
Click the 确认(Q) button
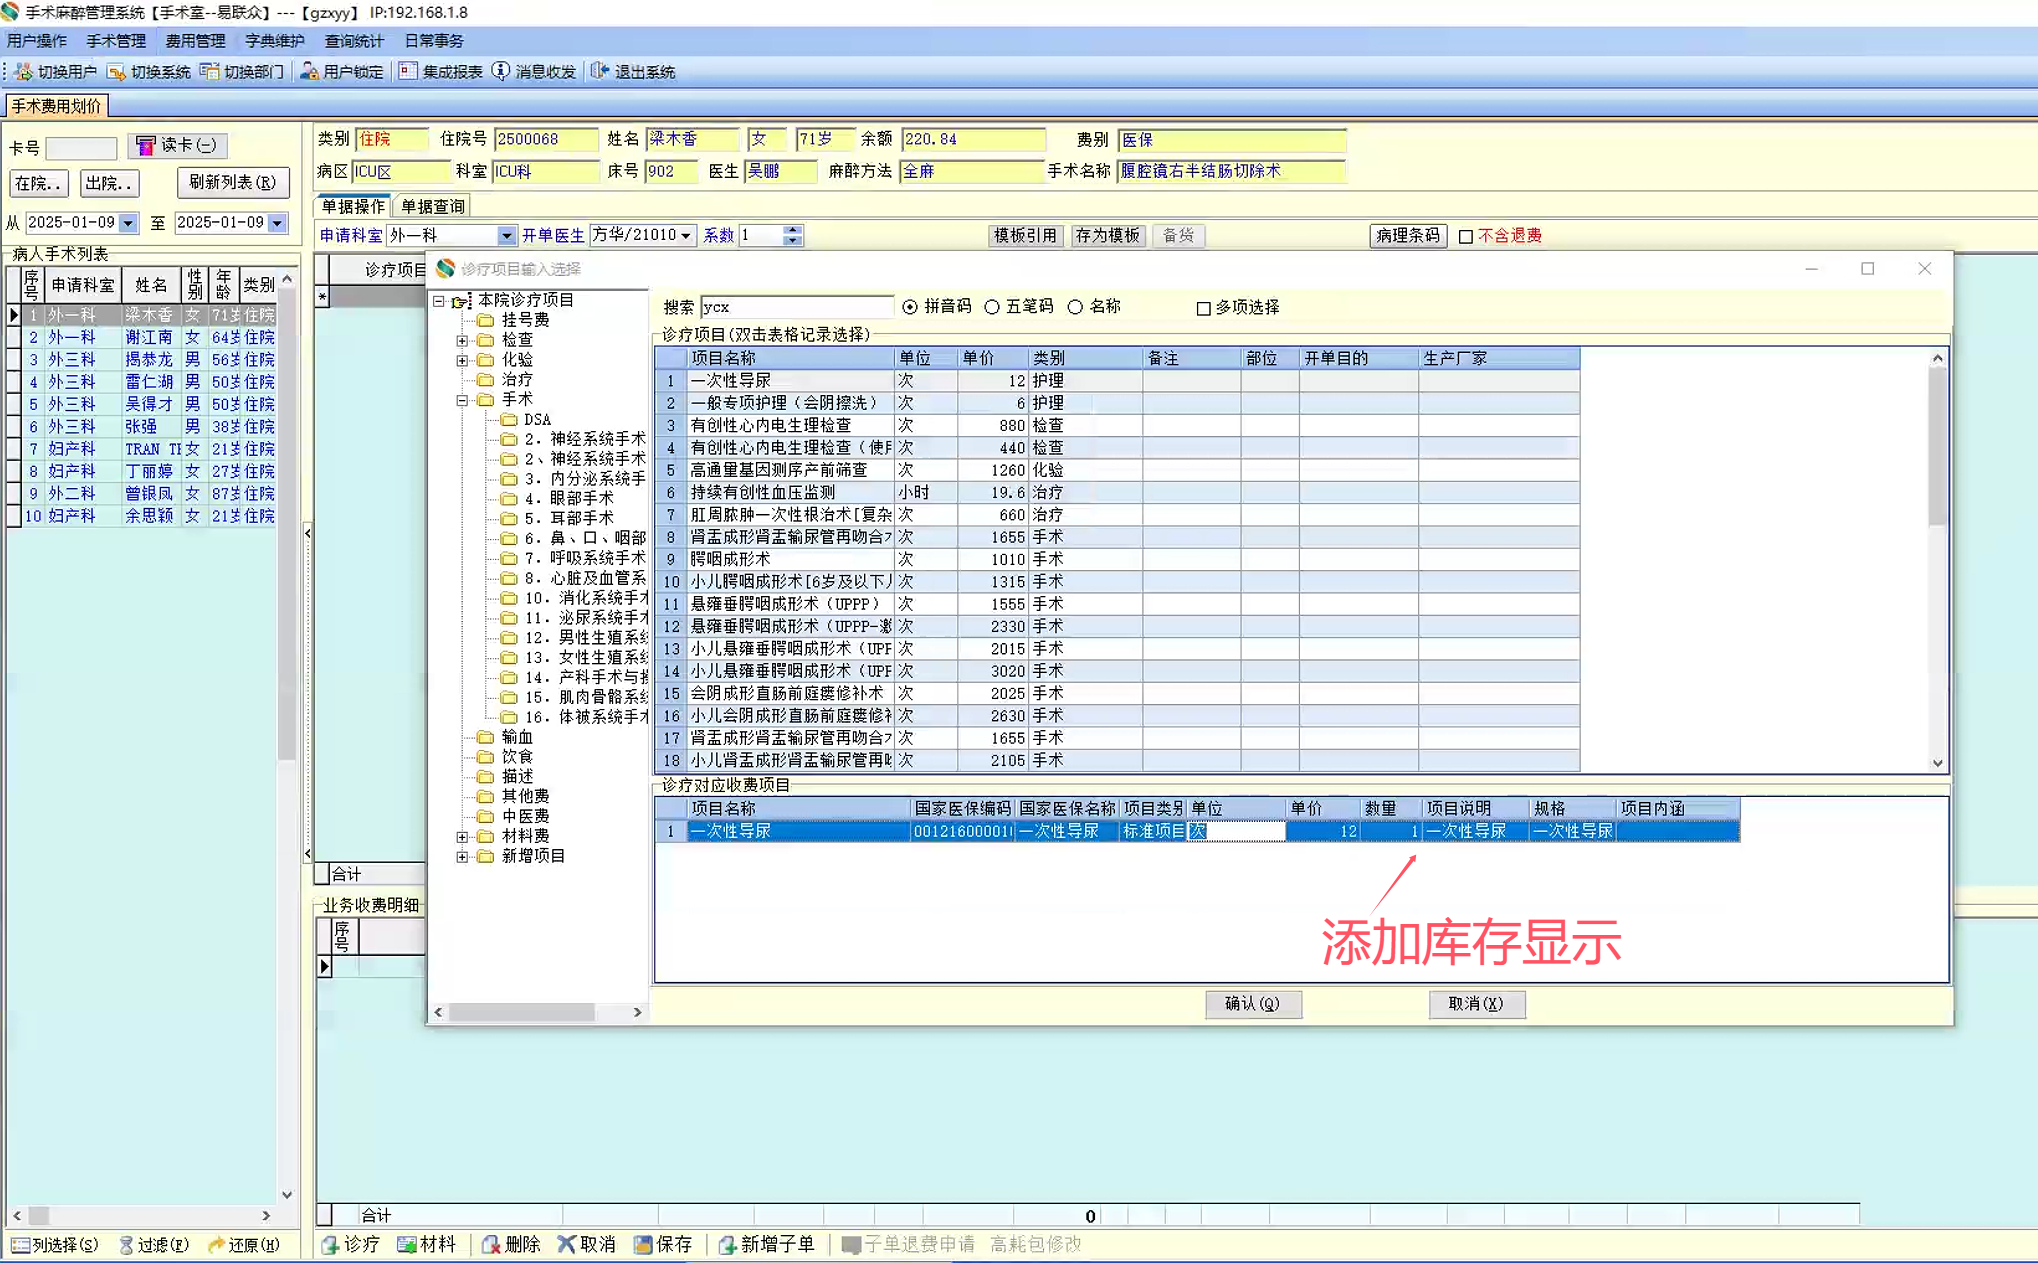point(1252,1004)
